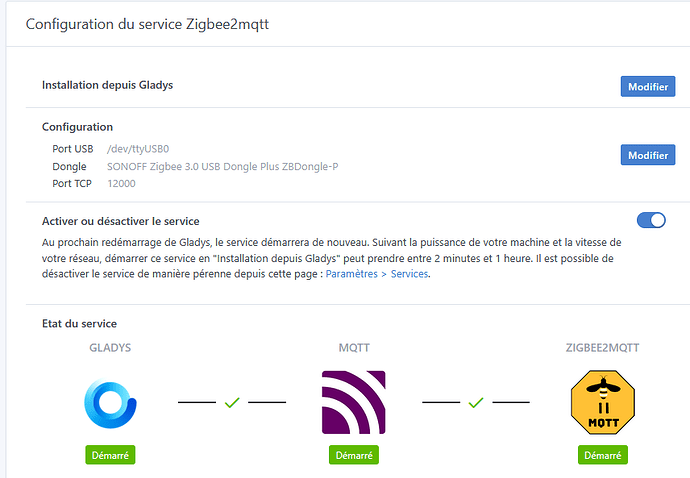690x478 pixels.
Task: Open the Paramètres > Services link
Action: (x=377, y=274)
